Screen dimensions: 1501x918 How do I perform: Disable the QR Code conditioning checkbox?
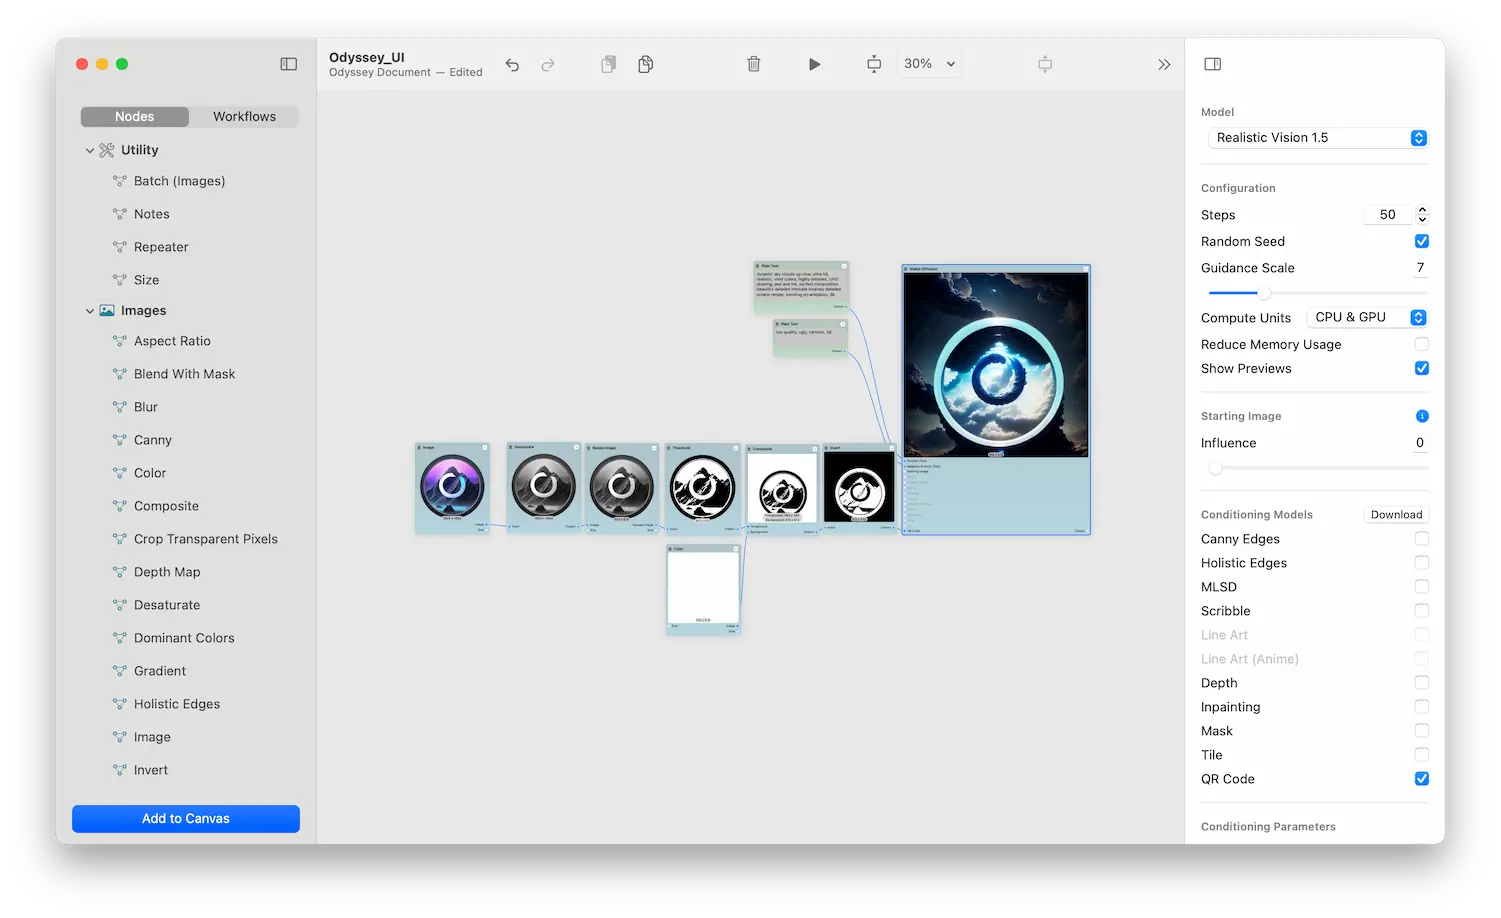coord(1421,778)
